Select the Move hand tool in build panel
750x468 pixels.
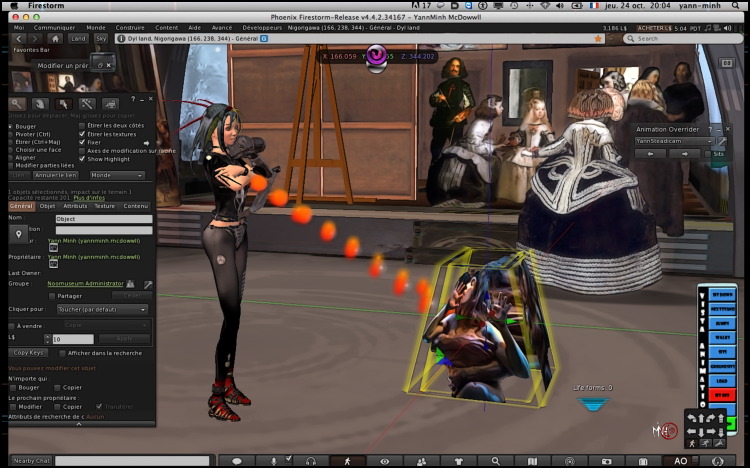[x=40, y=103]
